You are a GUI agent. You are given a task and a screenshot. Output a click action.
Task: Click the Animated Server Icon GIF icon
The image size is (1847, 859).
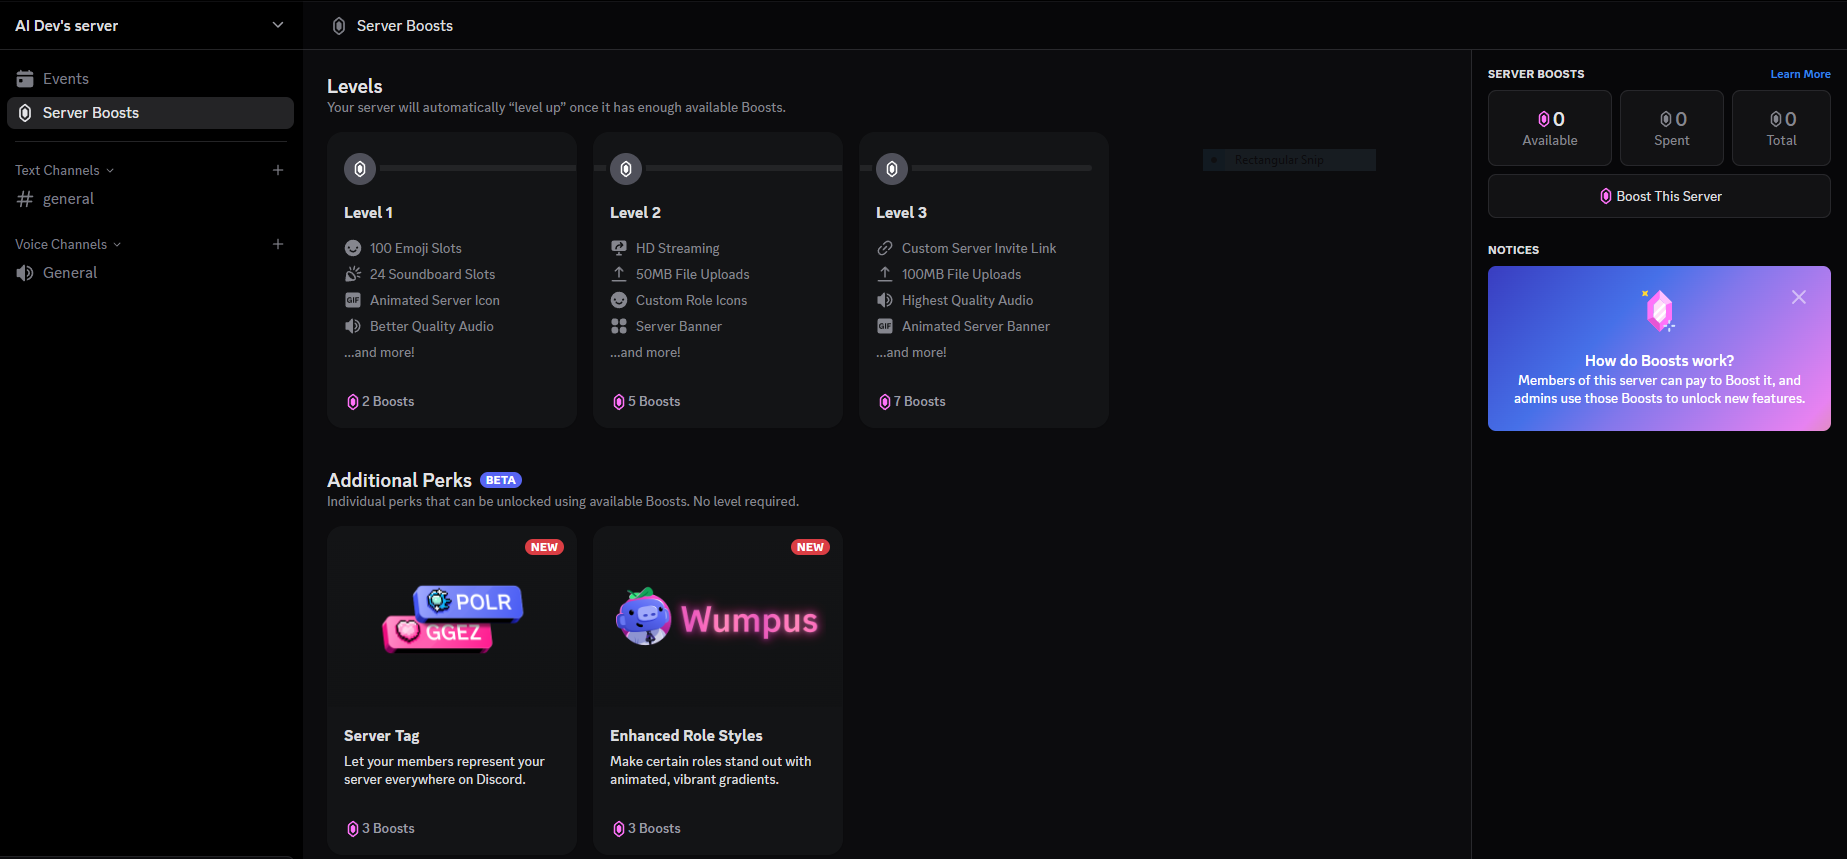[x=353, y=300]
